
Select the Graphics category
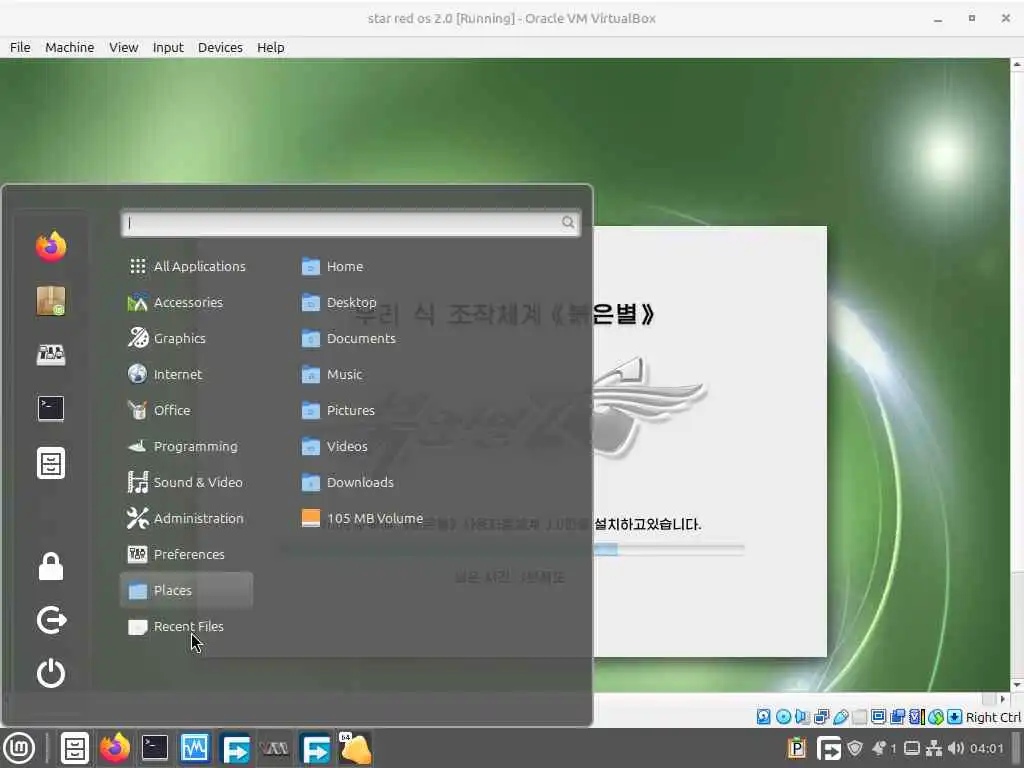187,338
